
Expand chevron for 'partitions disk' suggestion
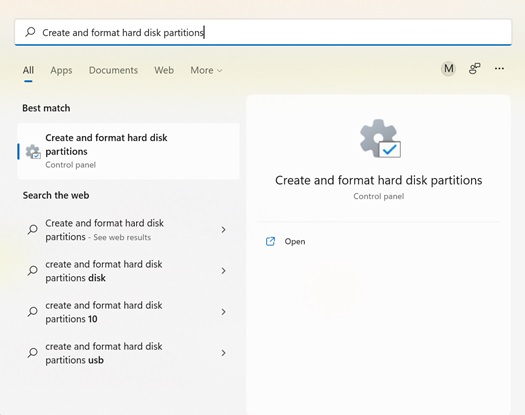tap(223, 271)
